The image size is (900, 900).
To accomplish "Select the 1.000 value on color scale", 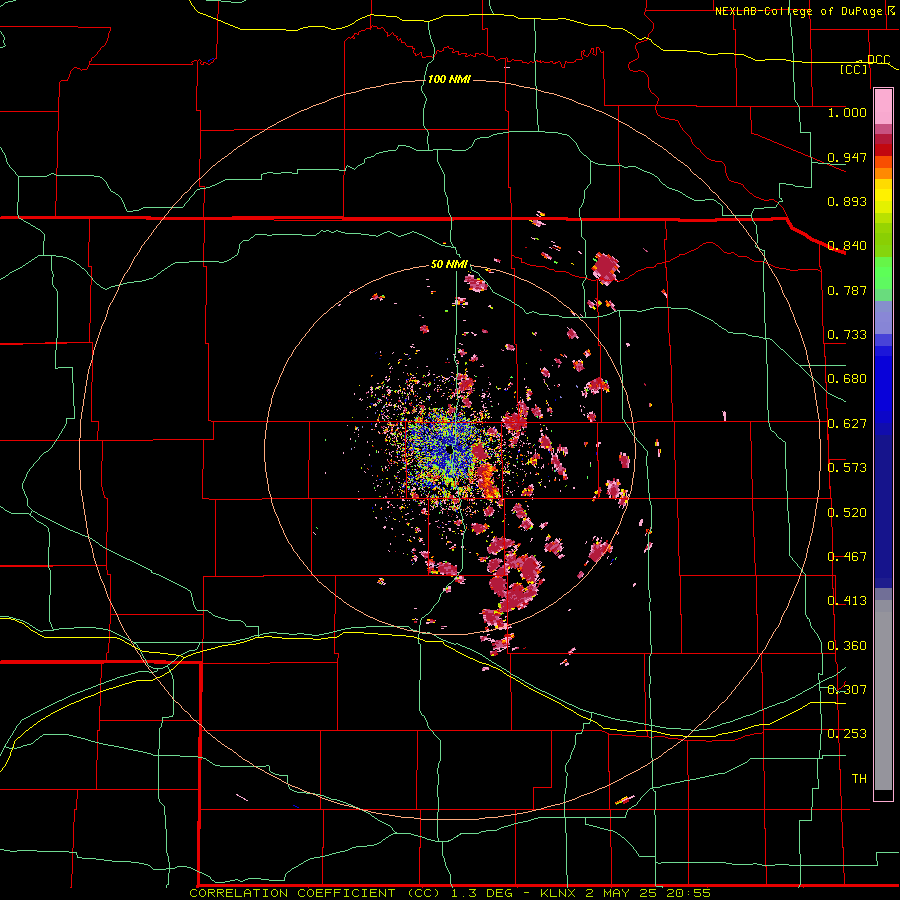I will pos(847,112).
